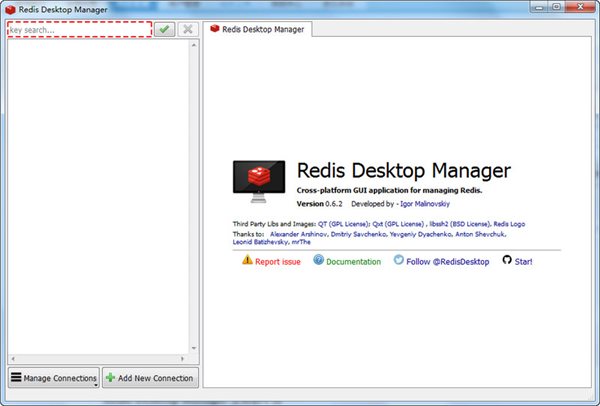Open Dmitriy Savchenko contributor link
Image resolution: width=600 pixels, height=406 pixels.
tap(359, 234)
